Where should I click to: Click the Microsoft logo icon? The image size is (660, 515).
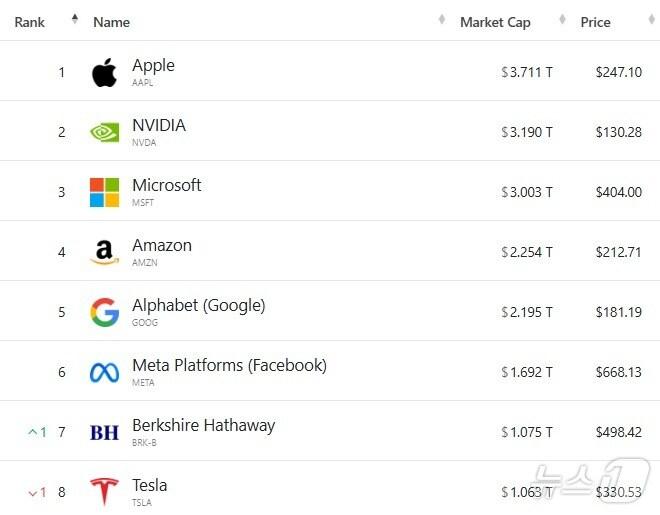click(x=104, y=192)
